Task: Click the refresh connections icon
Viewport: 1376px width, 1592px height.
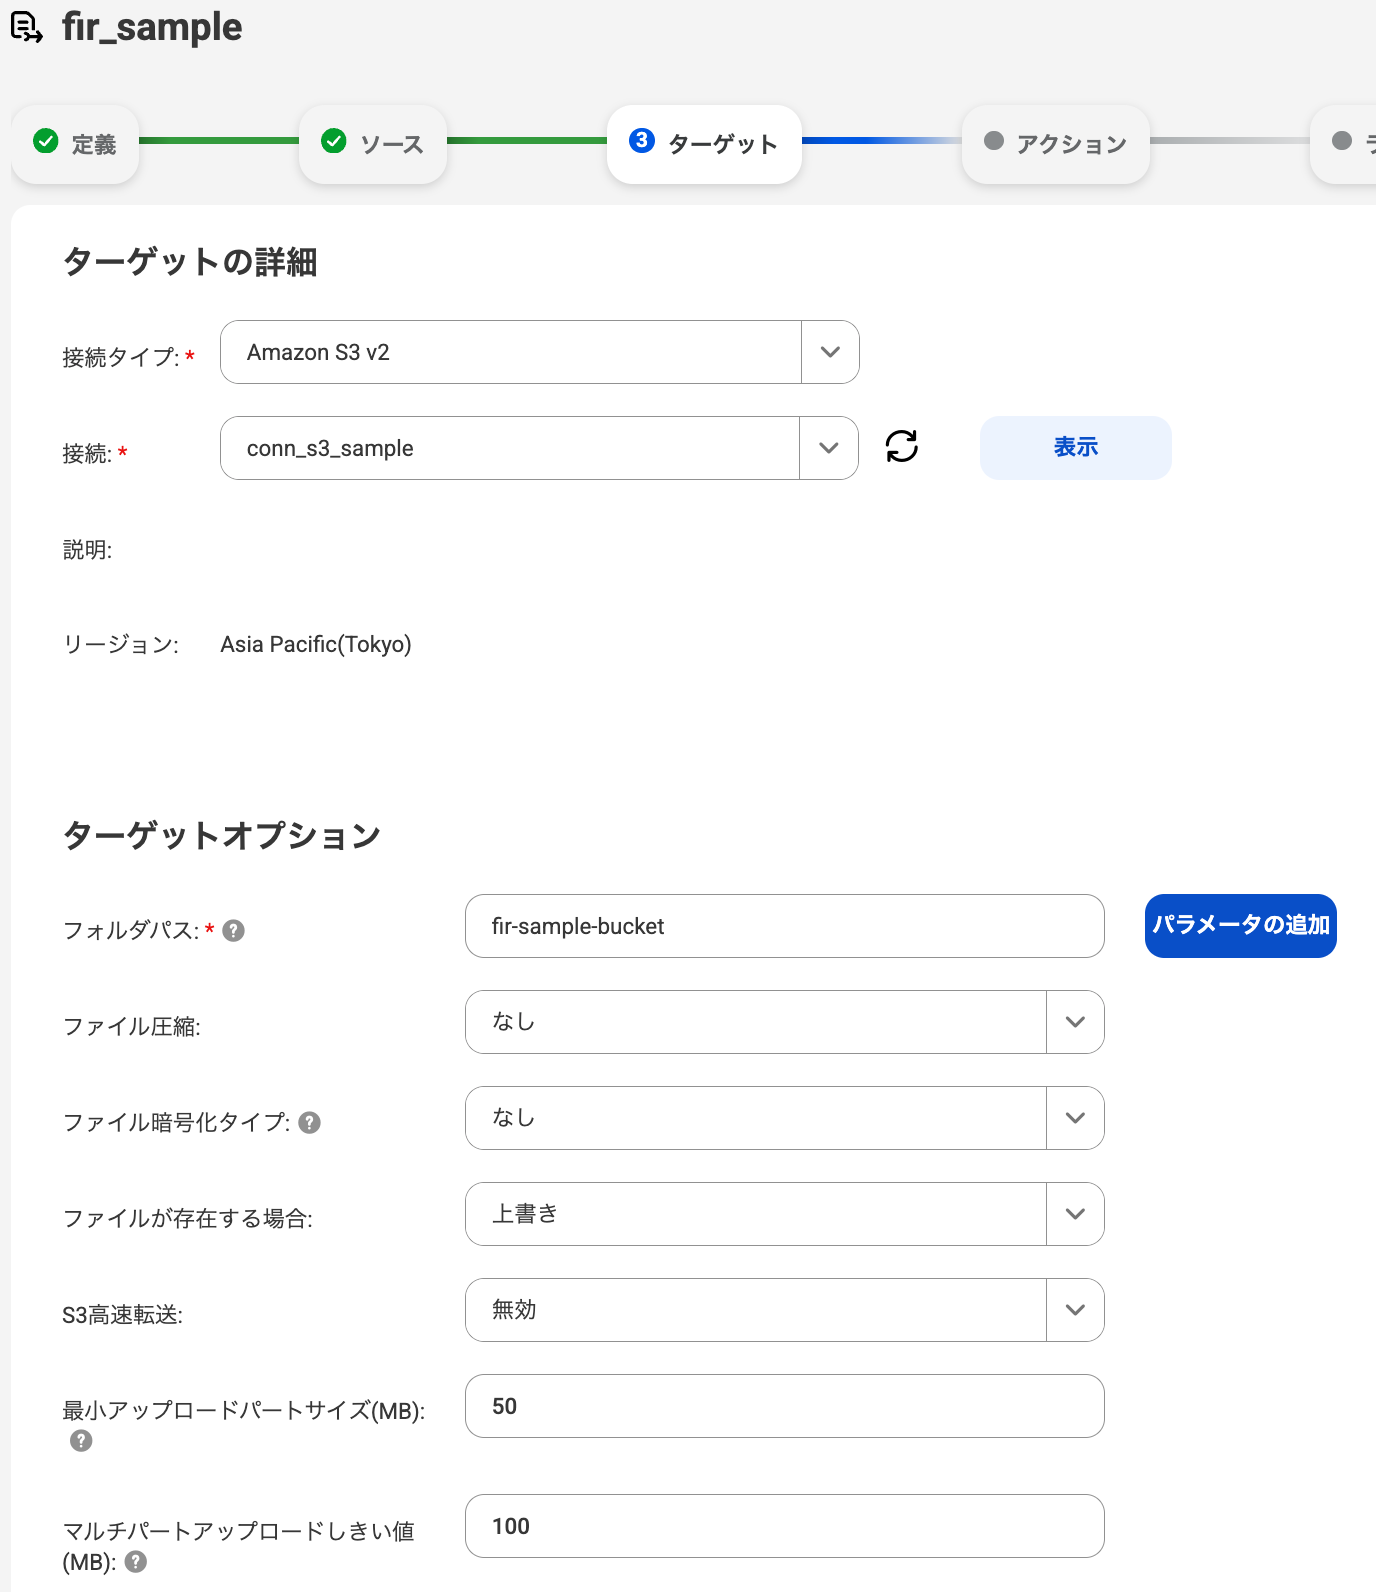Action: coord(902,446)
